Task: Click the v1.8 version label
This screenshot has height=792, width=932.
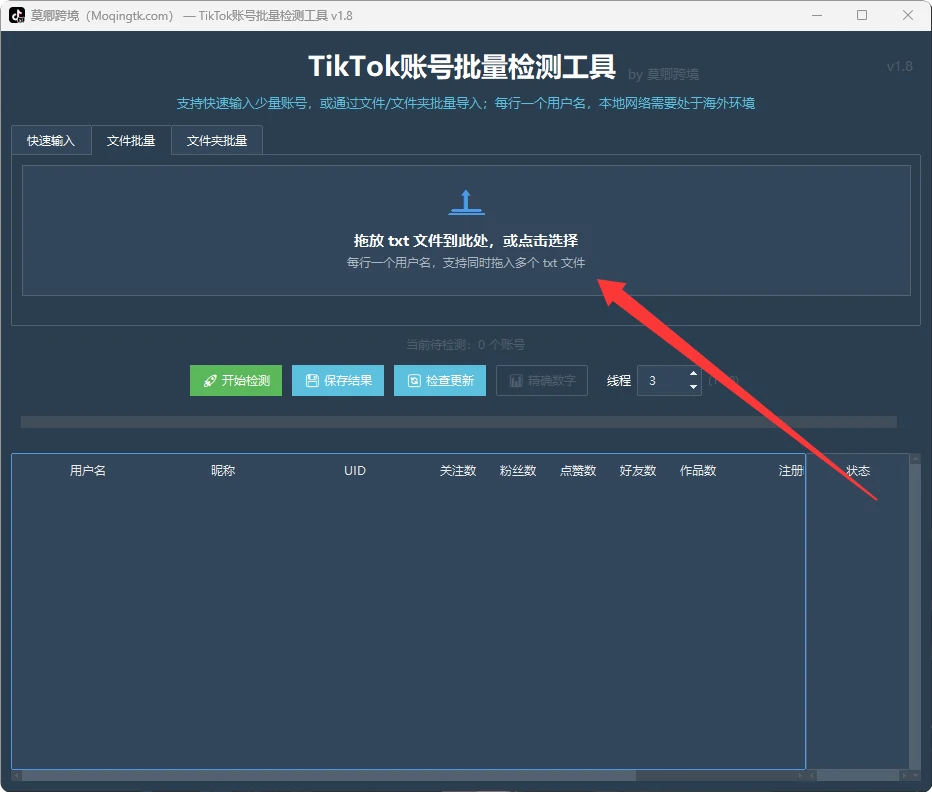Action: [899, 66]
